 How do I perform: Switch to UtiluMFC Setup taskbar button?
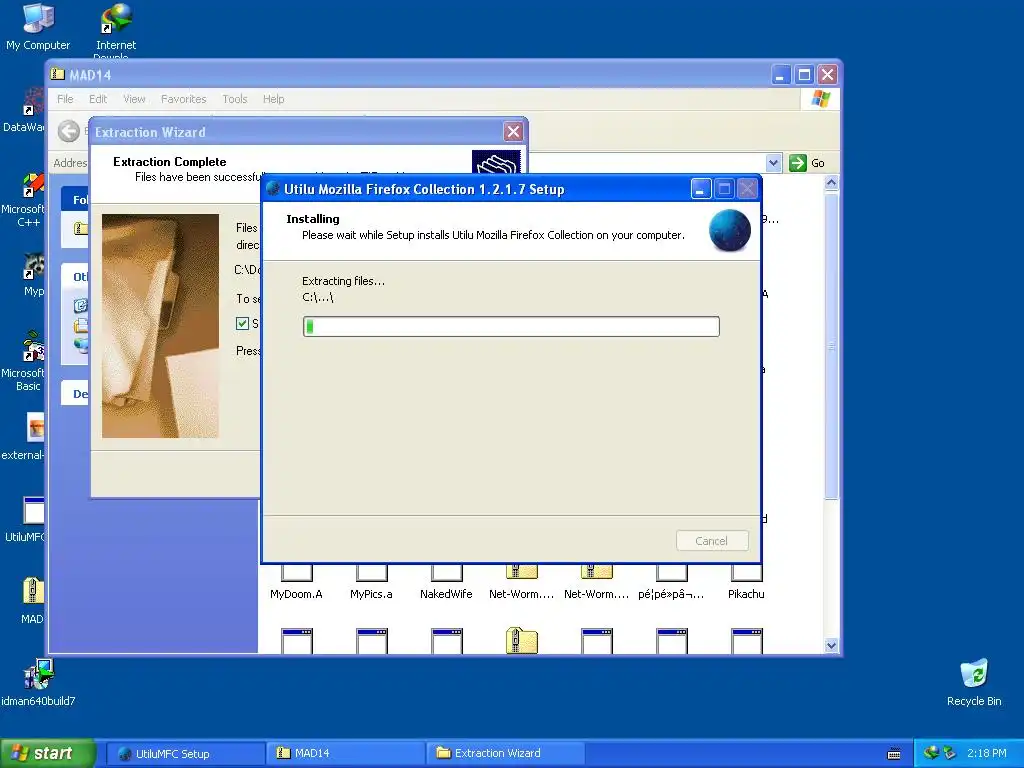185,754
